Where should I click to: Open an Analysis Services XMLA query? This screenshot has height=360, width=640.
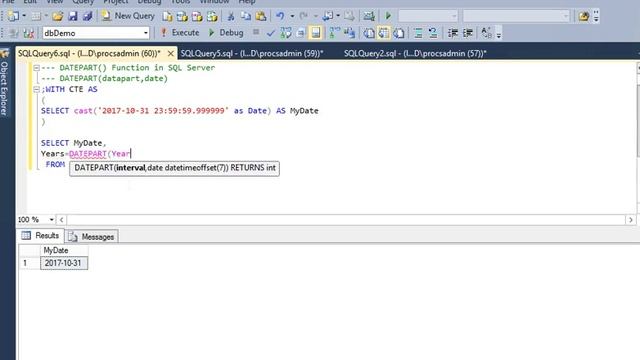click(x=212, y=16)
